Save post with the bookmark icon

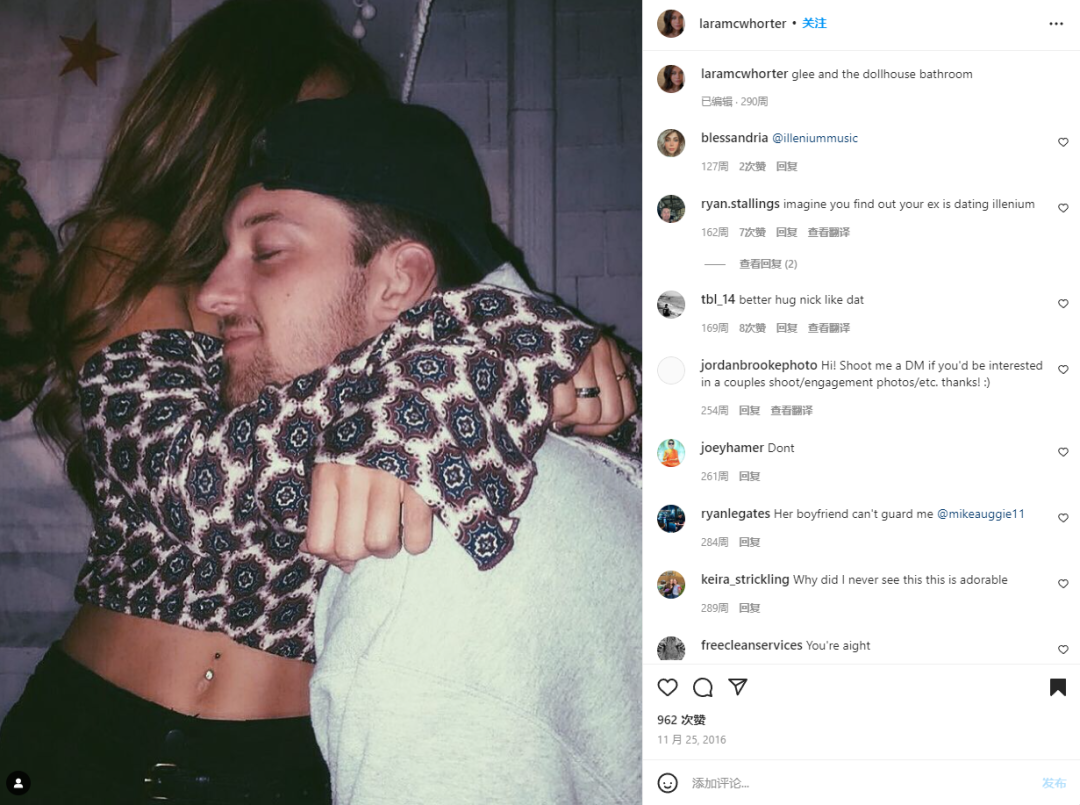point(1057,687)
